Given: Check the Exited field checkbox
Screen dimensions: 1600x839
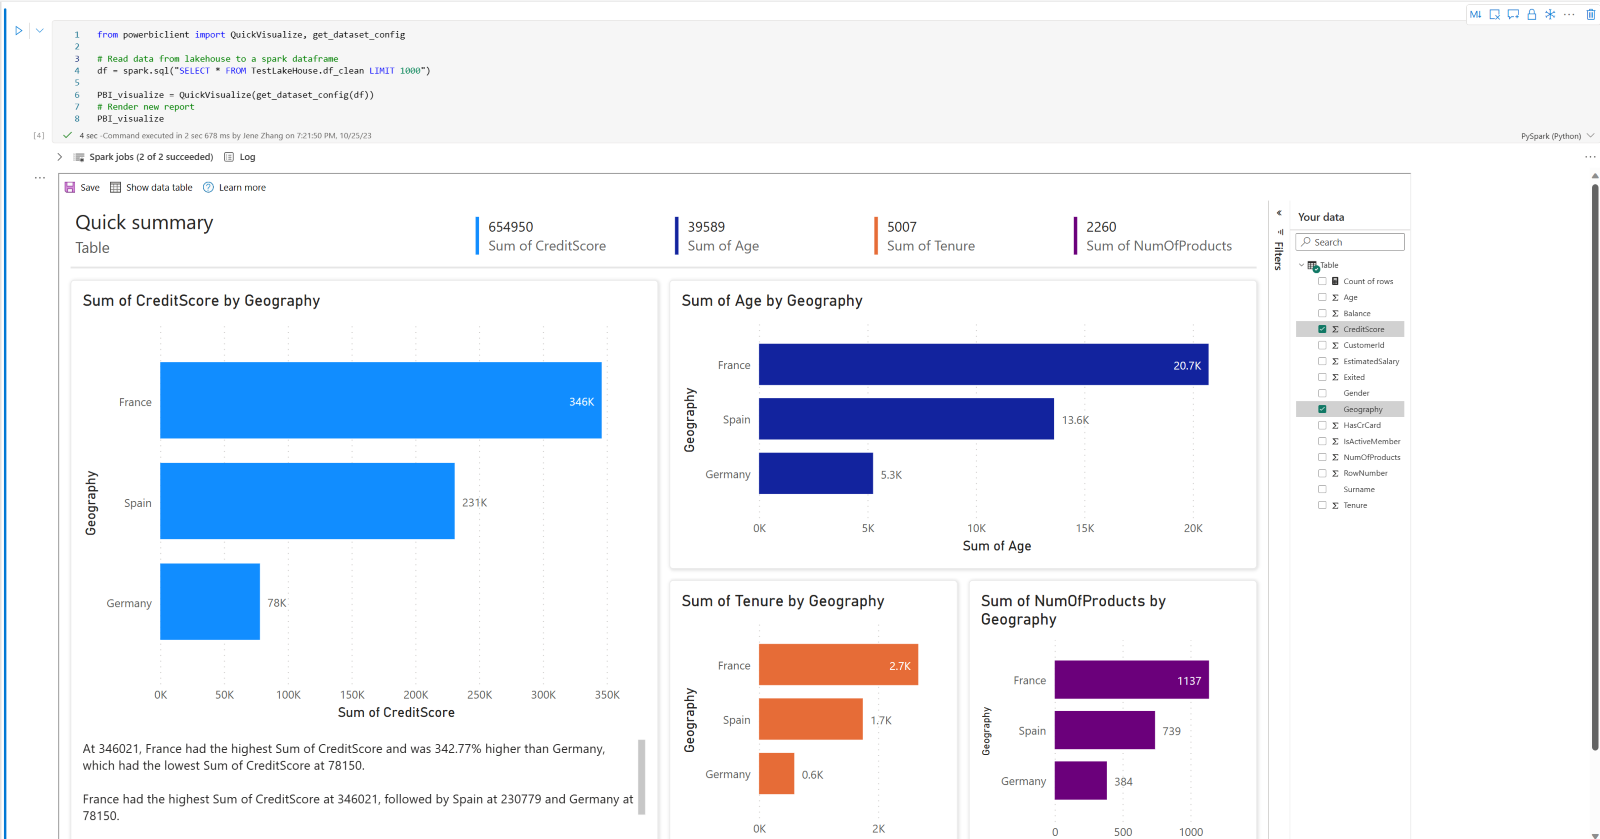Looking at the screenshot, I should coord(1322,377).
